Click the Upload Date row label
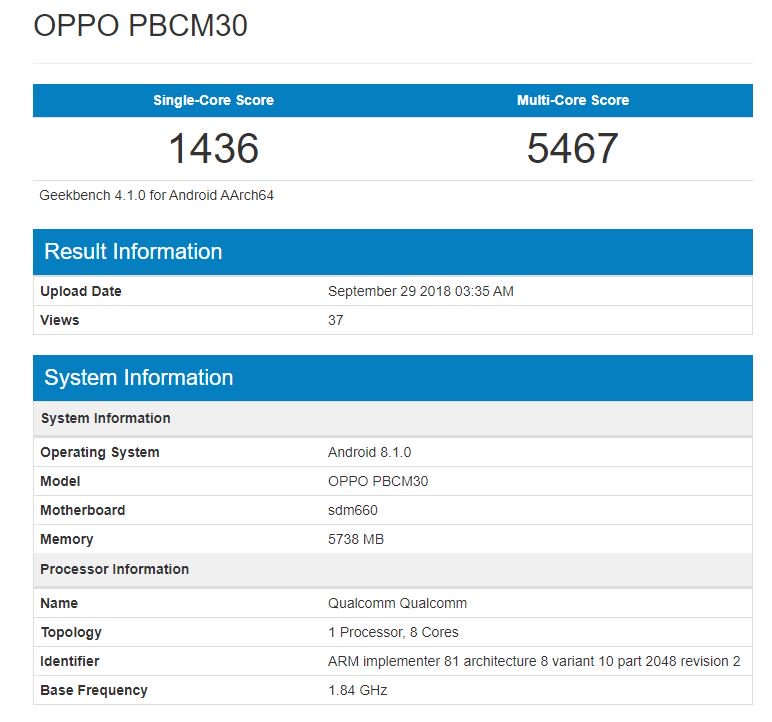The height and width of the screenshot is (722, 772). click(81, 291)
